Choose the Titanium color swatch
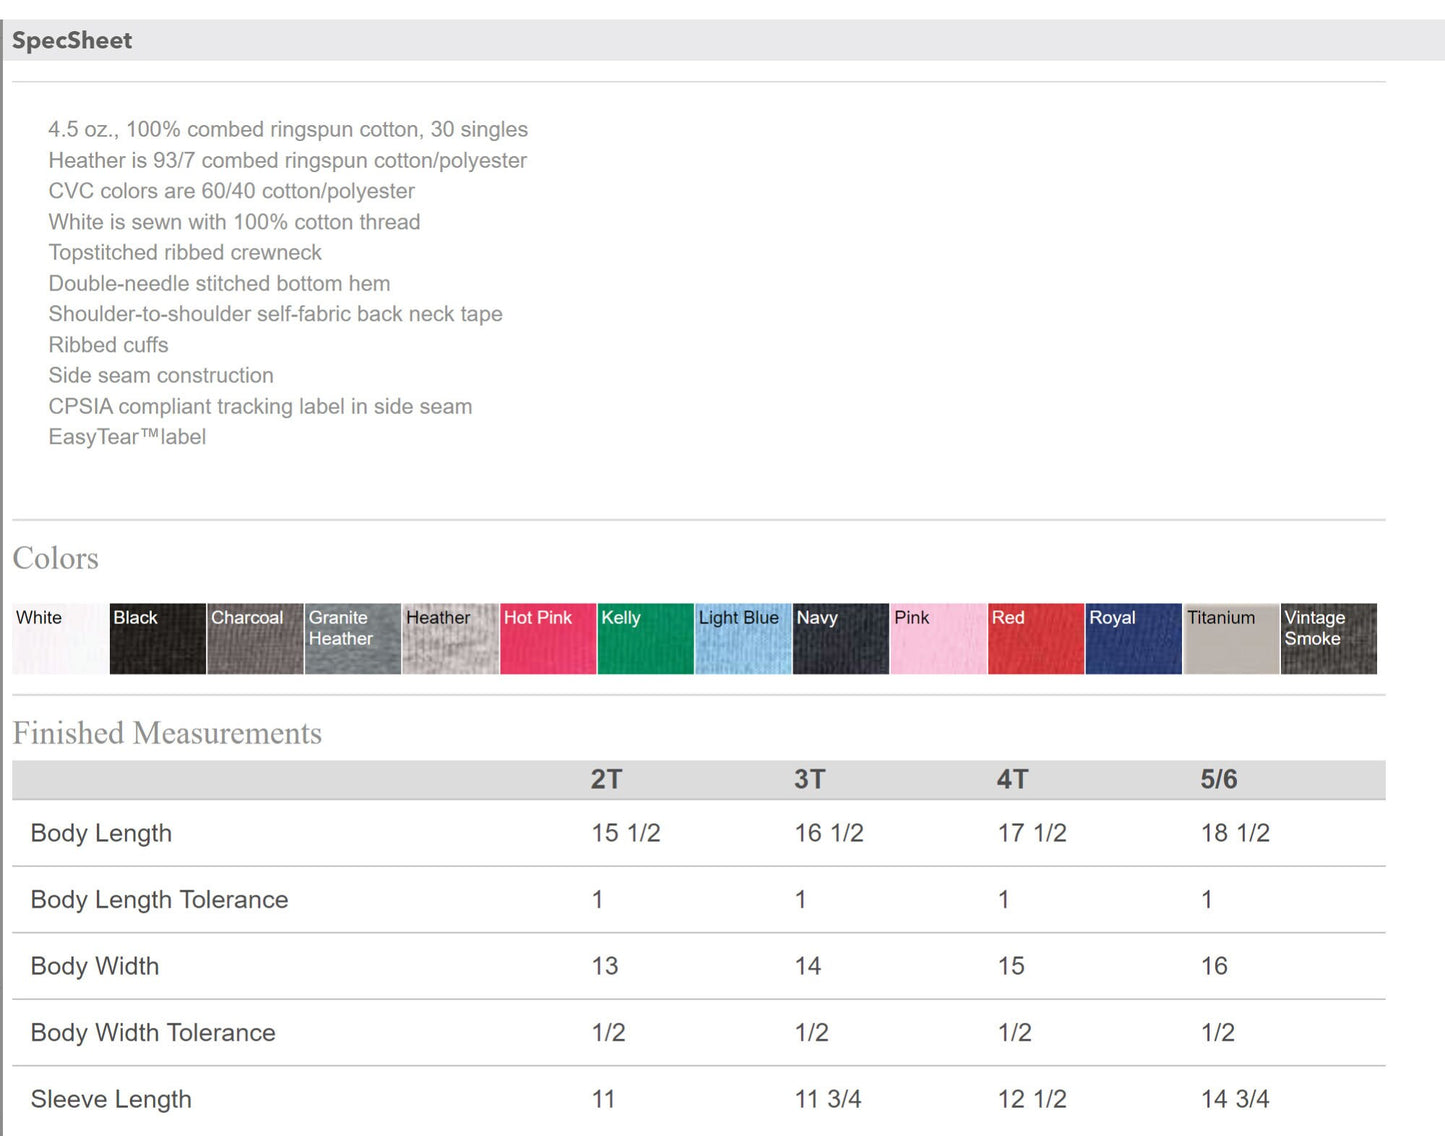Image resolution: width=1445 pixels, height=1136 pixels. tap(1230, 638)
